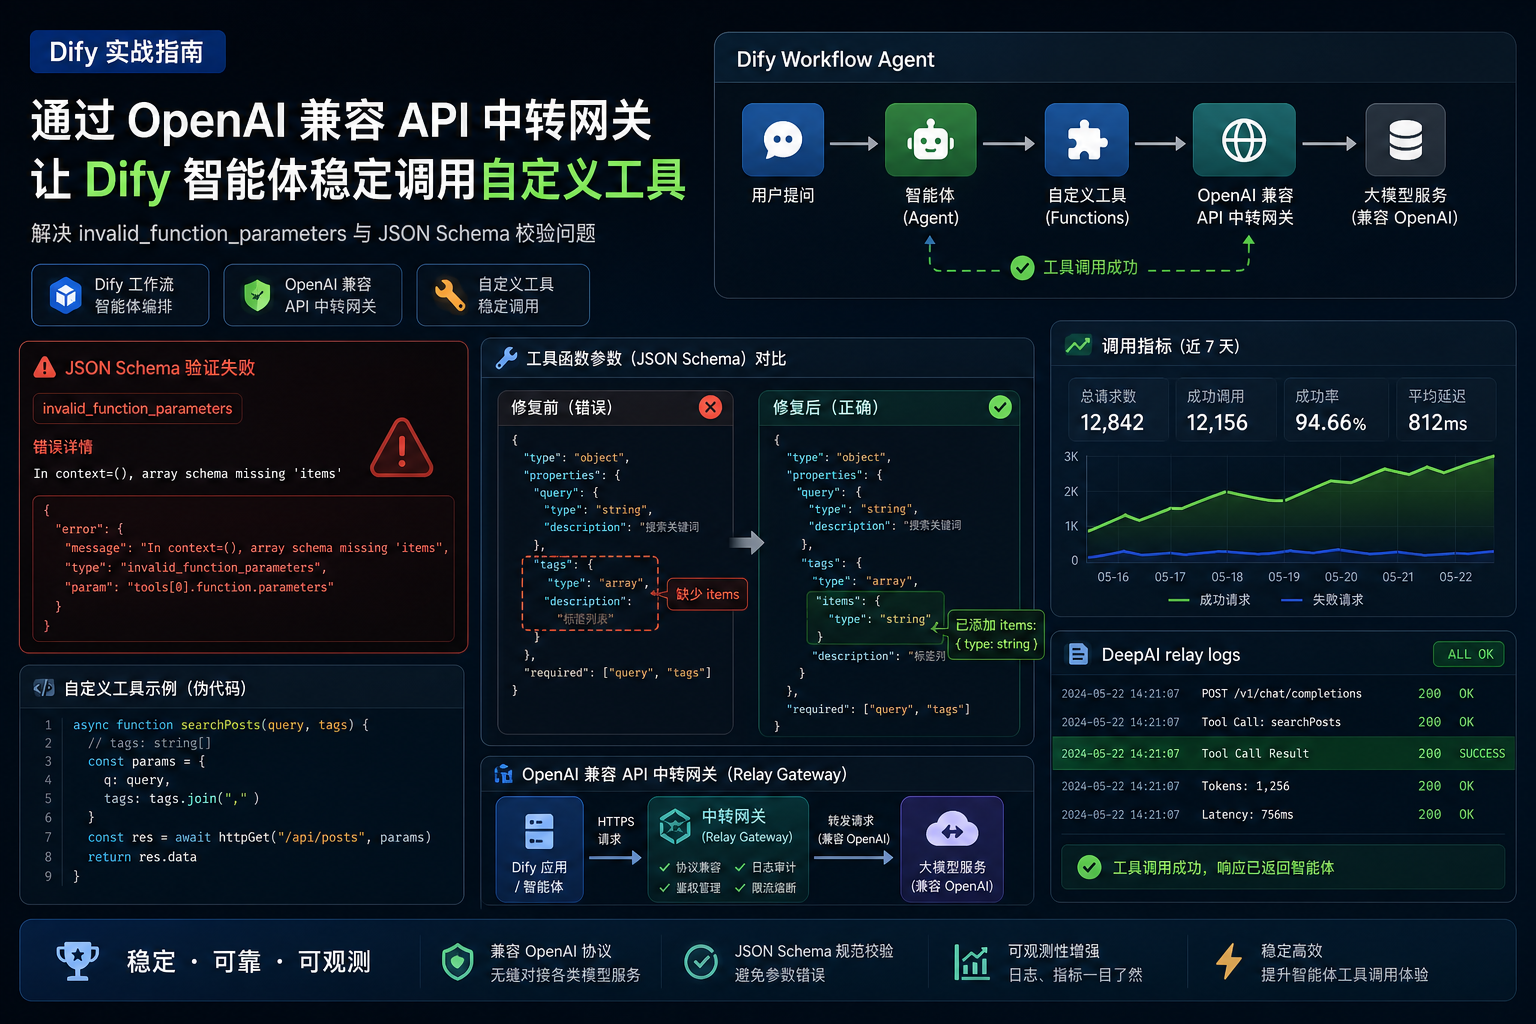
Task: Click the 协议兼容 check item
Action: [x=690, y=867]
